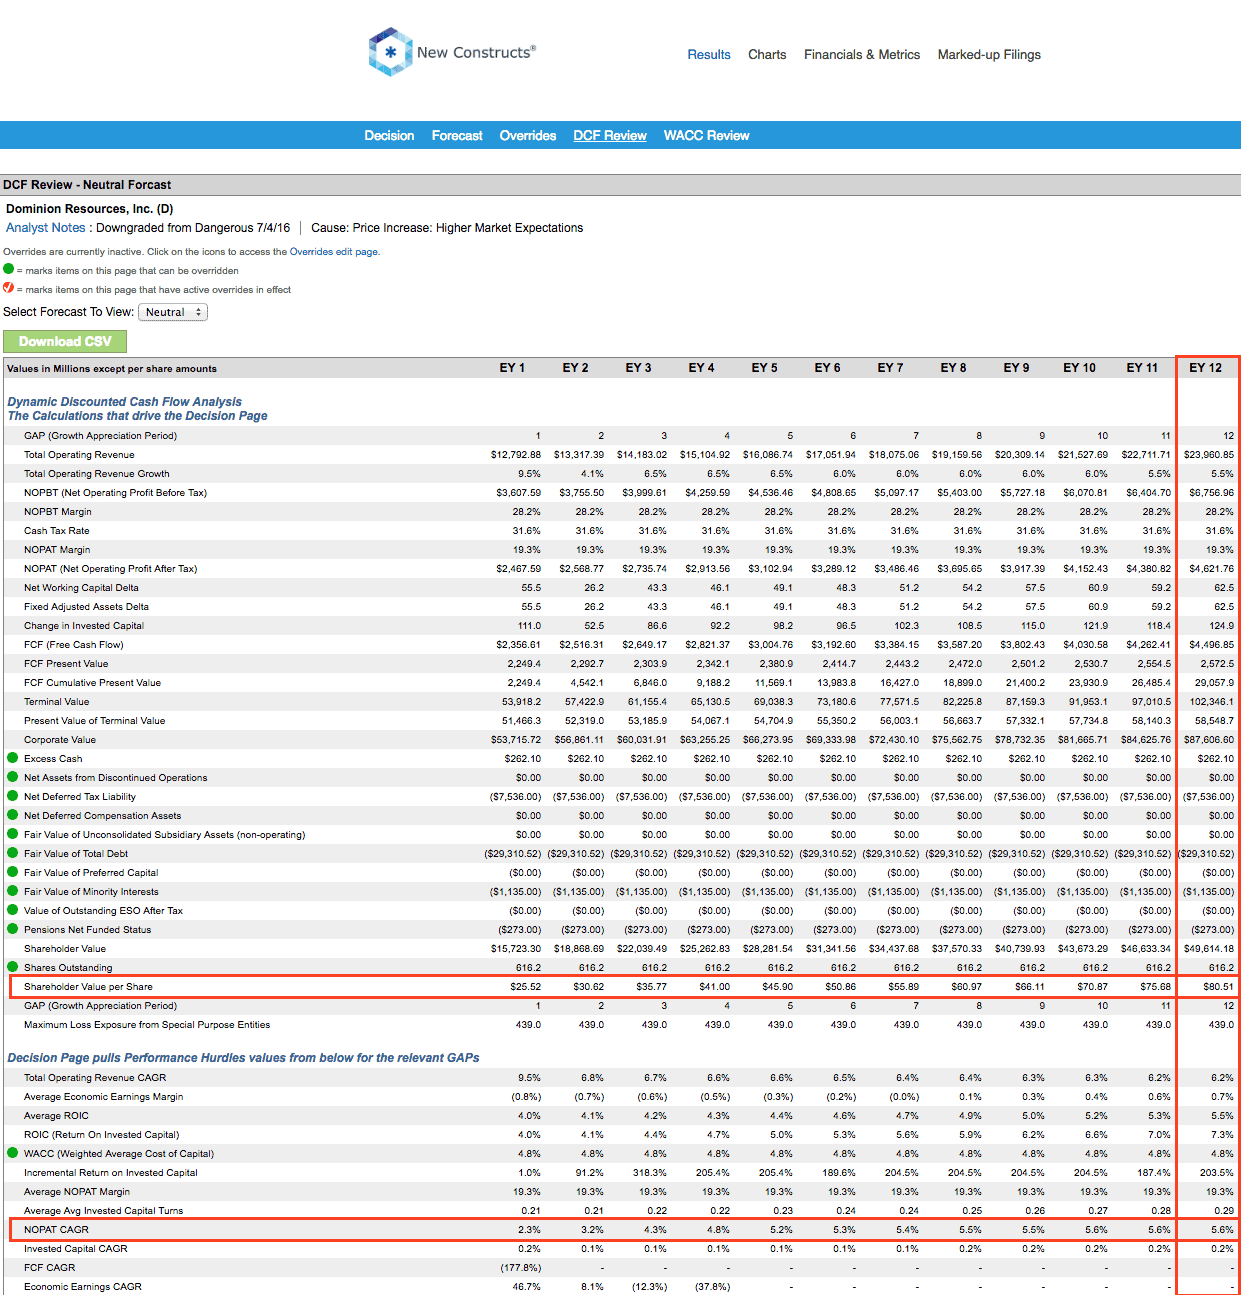Click the Incremental Return on Invested Capital label
The image size is (1241, 1295).
point(111,1173)
